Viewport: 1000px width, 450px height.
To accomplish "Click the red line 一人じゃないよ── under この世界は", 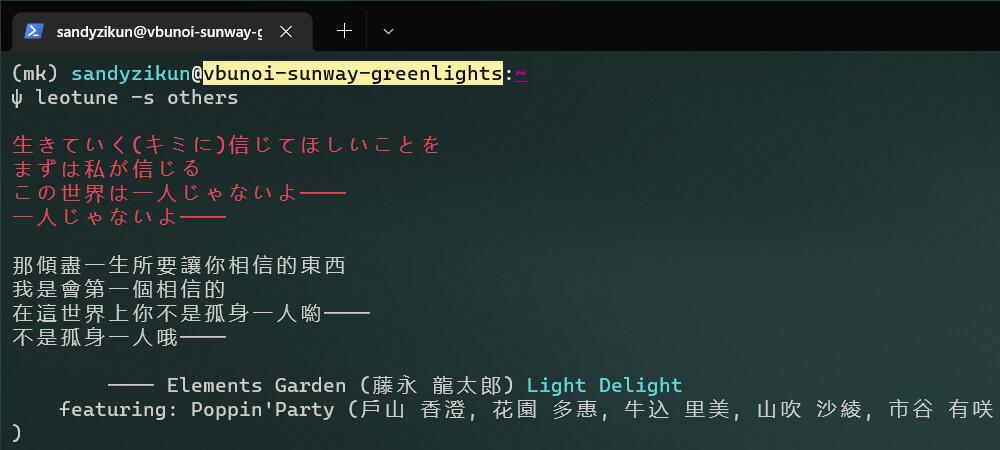I will point(119,217).
